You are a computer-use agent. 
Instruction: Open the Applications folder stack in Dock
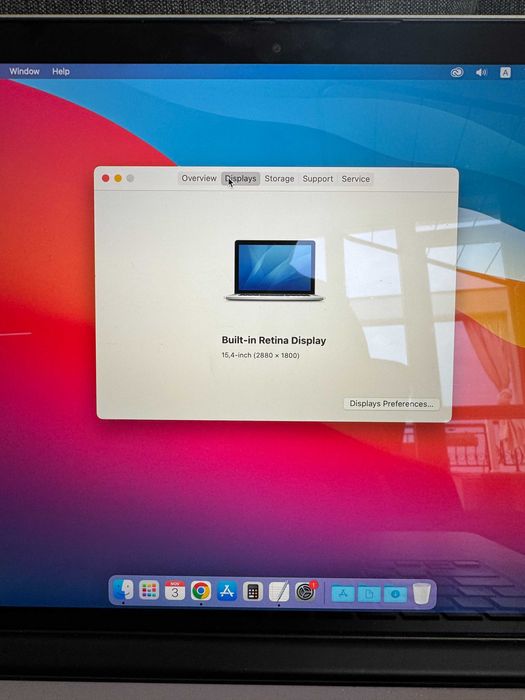(x=343, y=594)
